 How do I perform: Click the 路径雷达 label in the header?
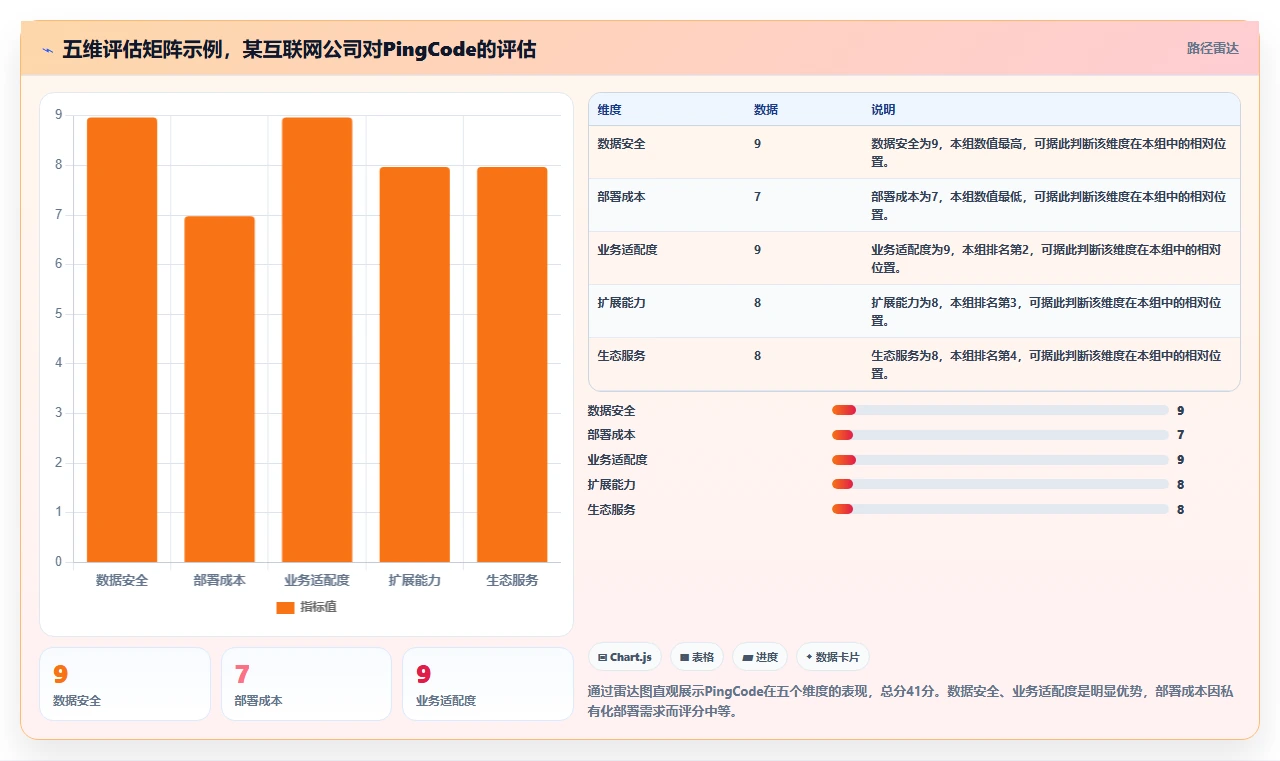[x=1212, y=48]
